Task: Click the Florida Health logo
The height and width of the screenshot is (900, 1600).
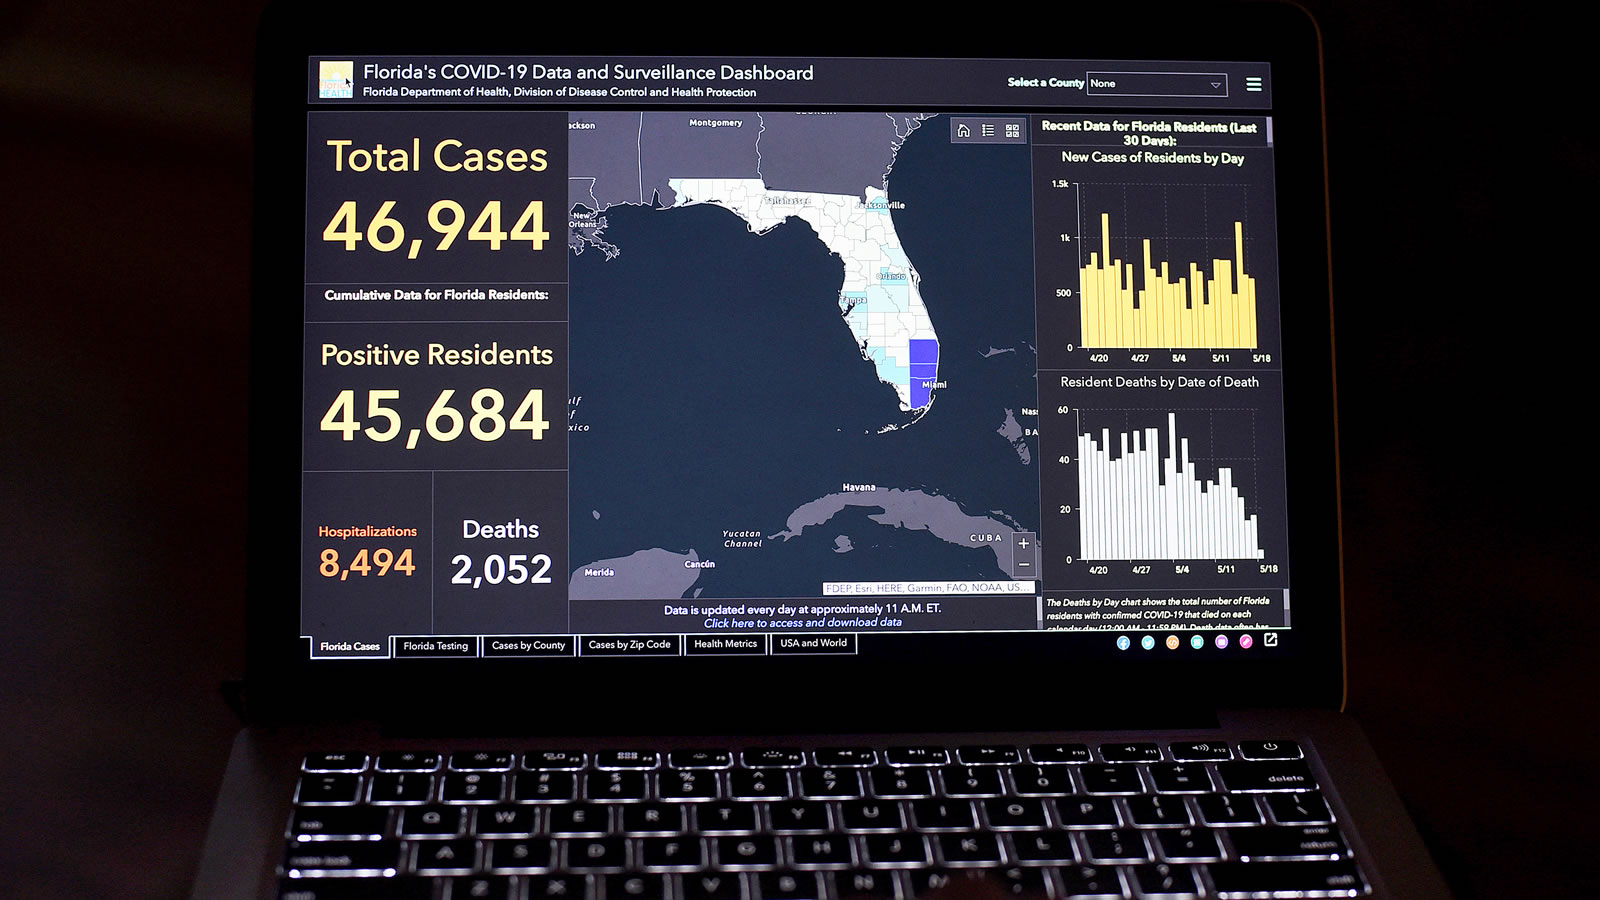Action: click(x=336, y=80)
